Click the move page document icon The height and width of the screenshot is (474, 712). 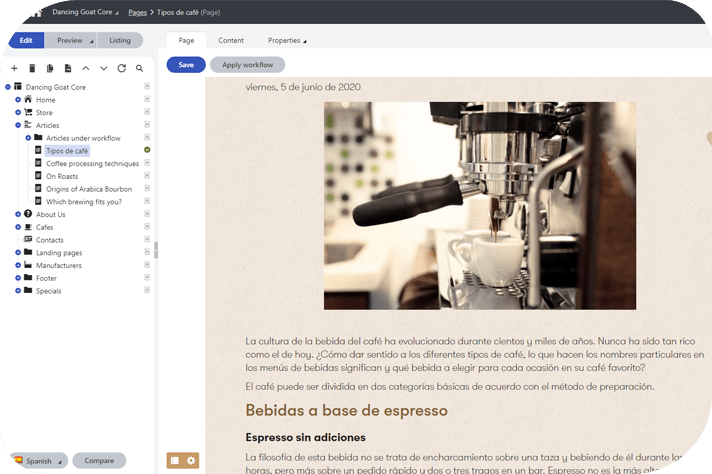(68, 68)
